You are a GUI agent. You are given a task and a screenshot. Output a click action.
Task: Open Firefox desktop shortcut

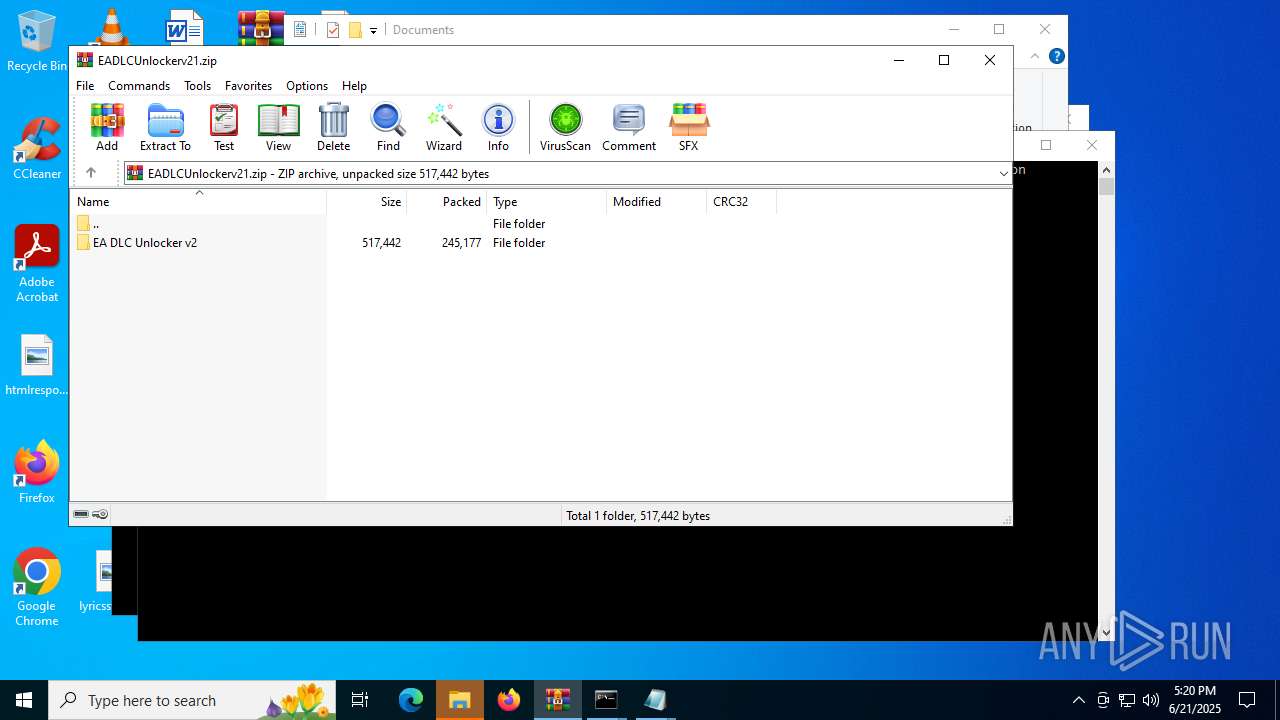tap(37, 471)
